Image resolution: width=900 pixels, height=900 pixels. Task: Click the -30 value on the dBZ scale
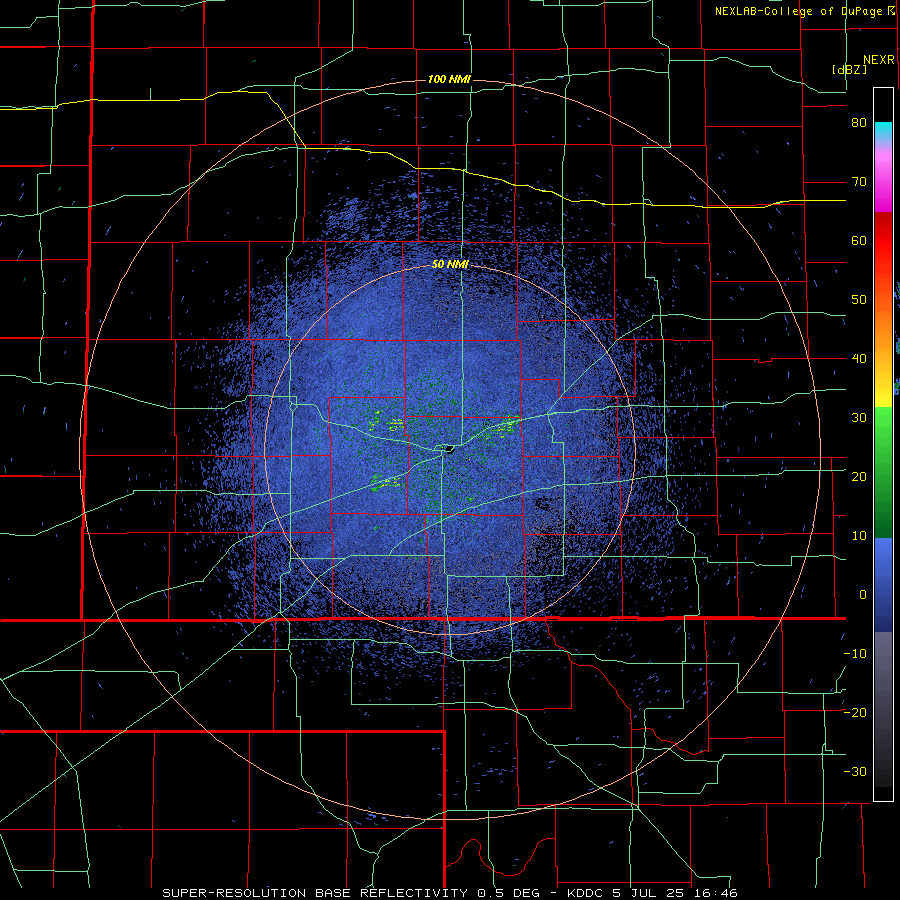point(855,772)
